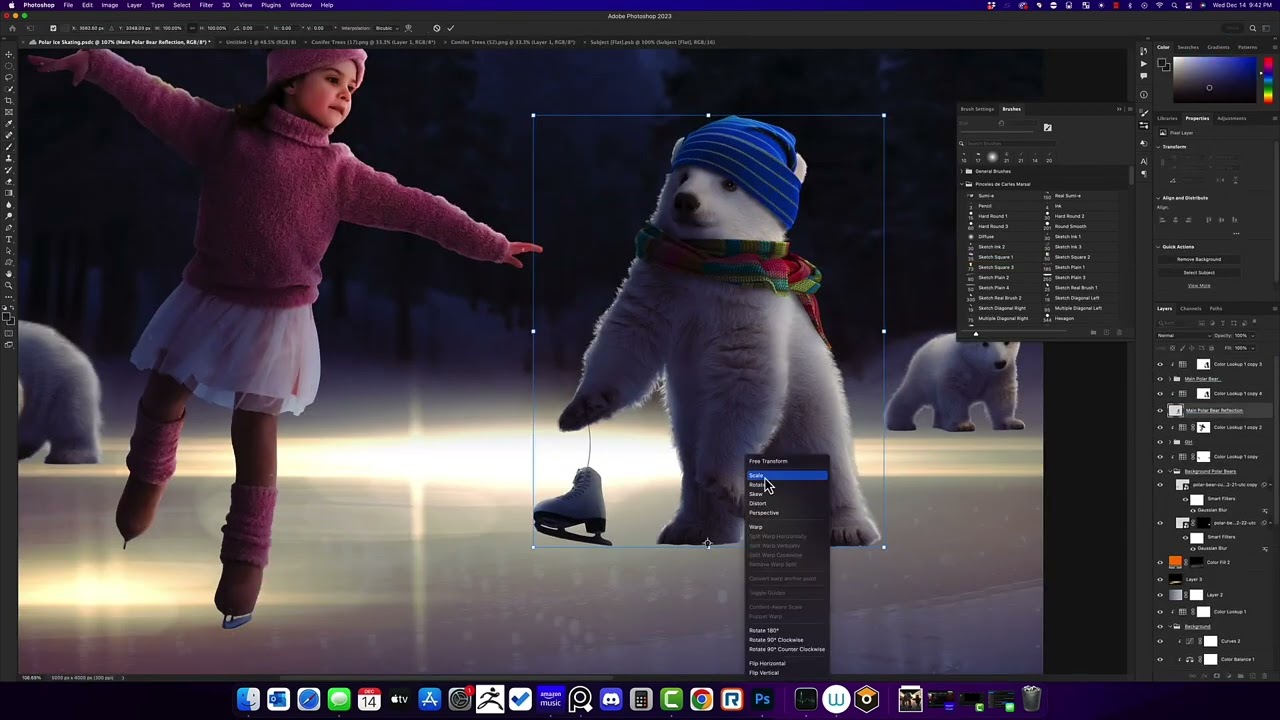
Task: Expand the Main Polar Bear group
Action: [1172, 379]
